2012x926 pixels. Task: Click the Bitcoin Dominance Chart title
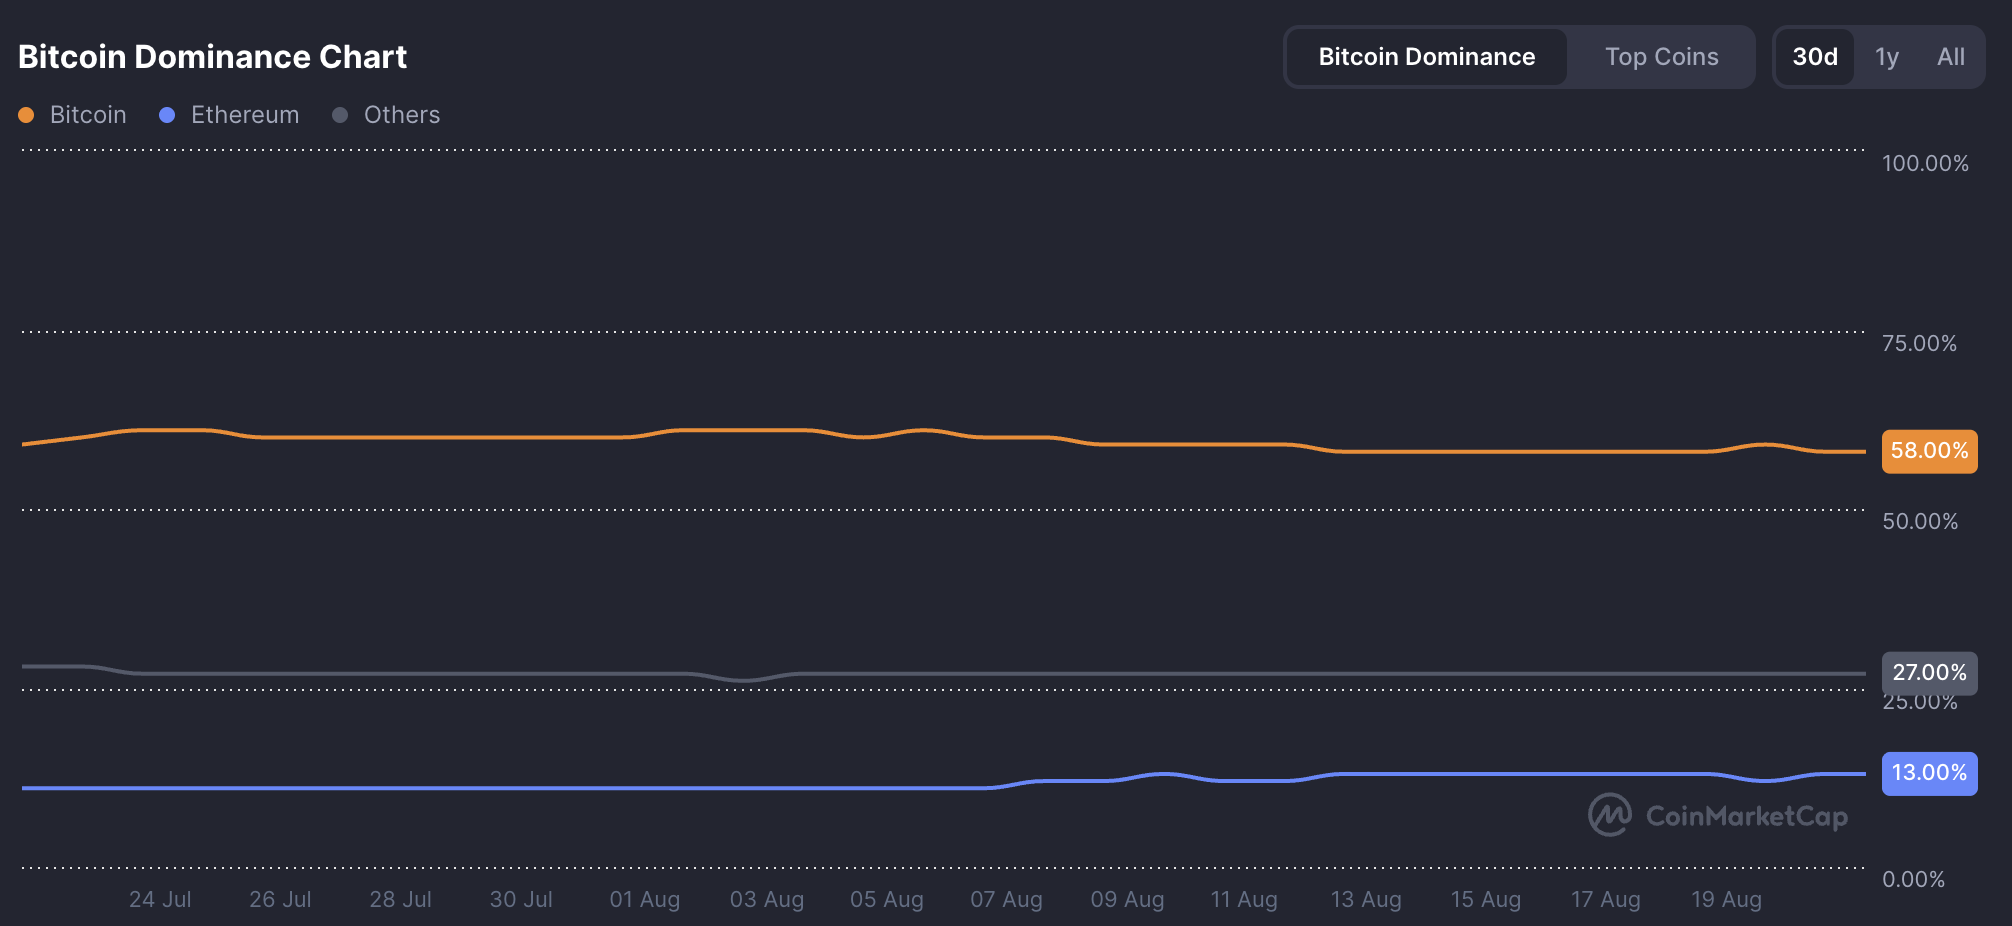click(212, 57)
